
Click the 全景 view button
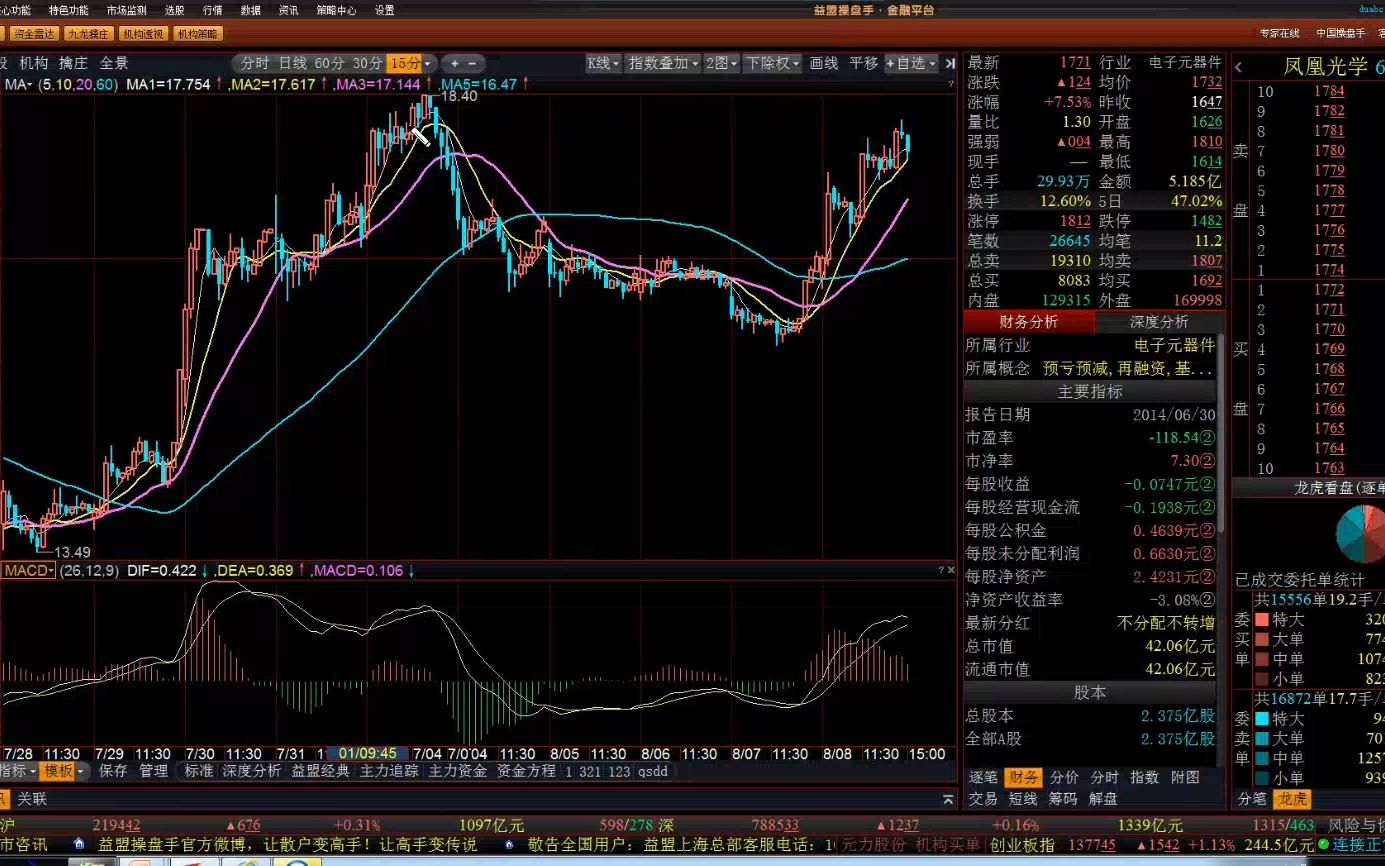pyautogui.click(x=113, y=63)
